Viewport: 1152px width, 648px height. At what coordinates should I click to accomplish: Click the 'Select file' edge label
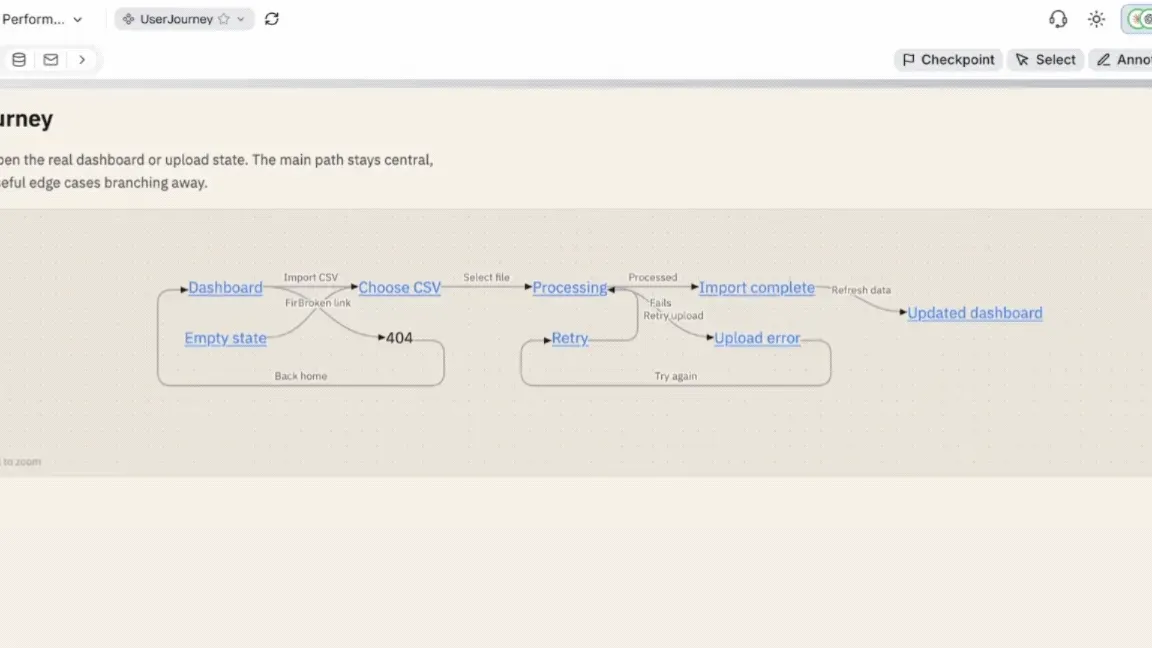[x=486, y=277]
